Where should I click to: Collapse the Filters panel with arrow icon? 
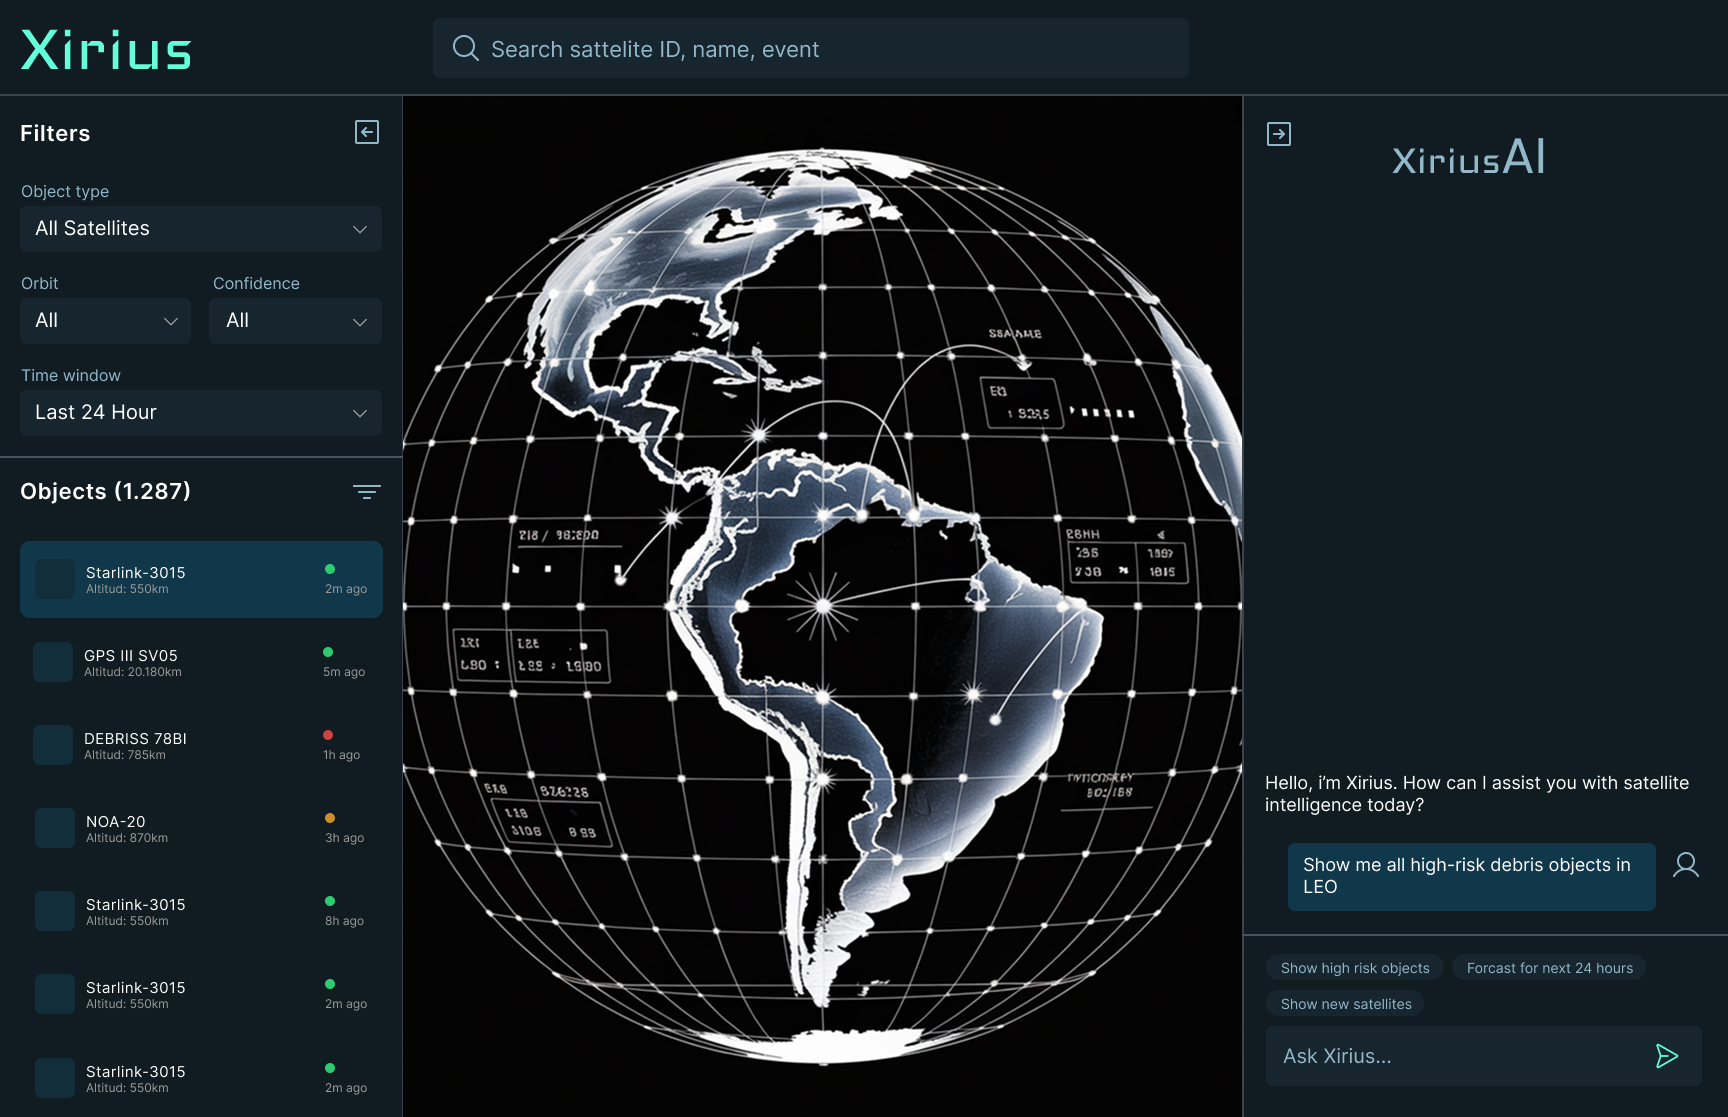[x=367, y=132]
